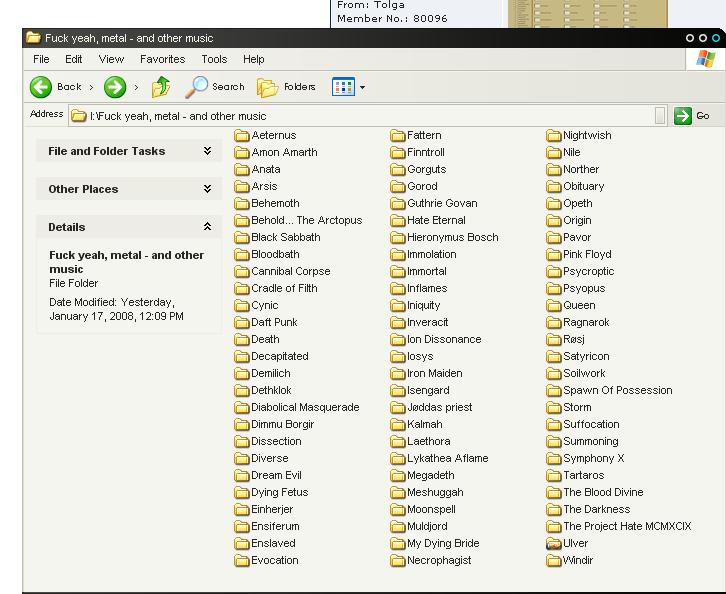726x594 pixels.
Task: Select the Aeternus folder icon
Action: (242, 136)
